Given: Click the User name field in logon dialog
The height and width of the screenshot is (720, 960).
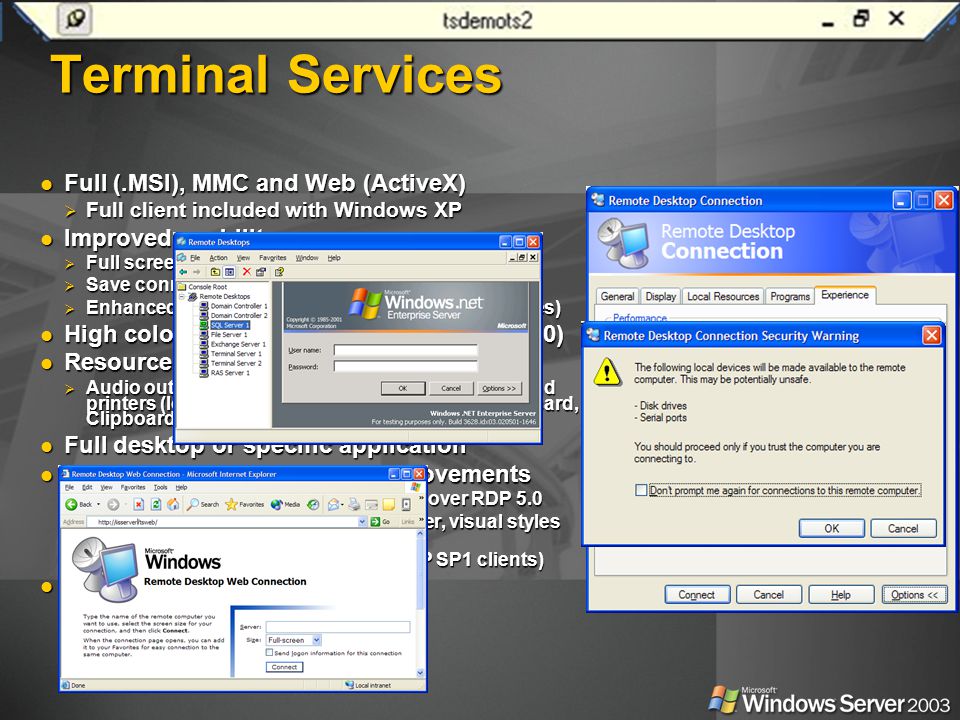Looking at the screenshot, I should coord(405,350).
